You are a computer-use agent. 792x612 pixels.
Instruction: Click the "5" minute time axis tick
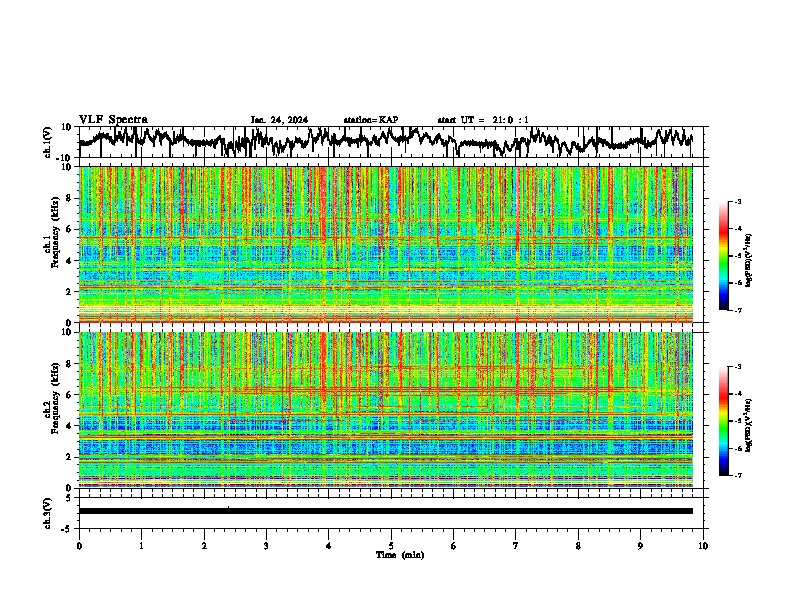pyautogui.click(x=391, y=546)
